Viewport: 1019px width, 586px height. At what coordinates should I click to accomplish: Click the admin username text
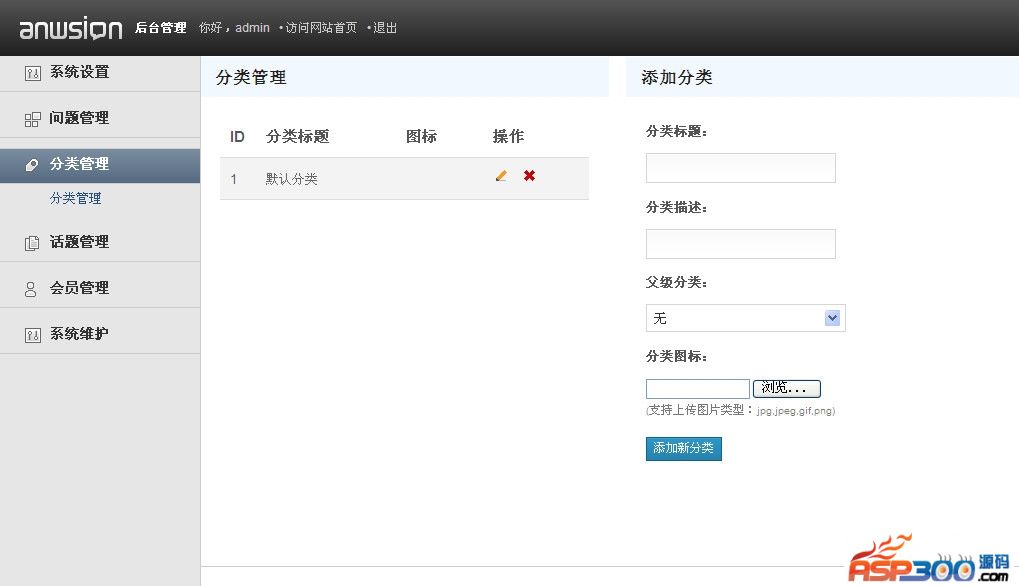click(252, 28)
